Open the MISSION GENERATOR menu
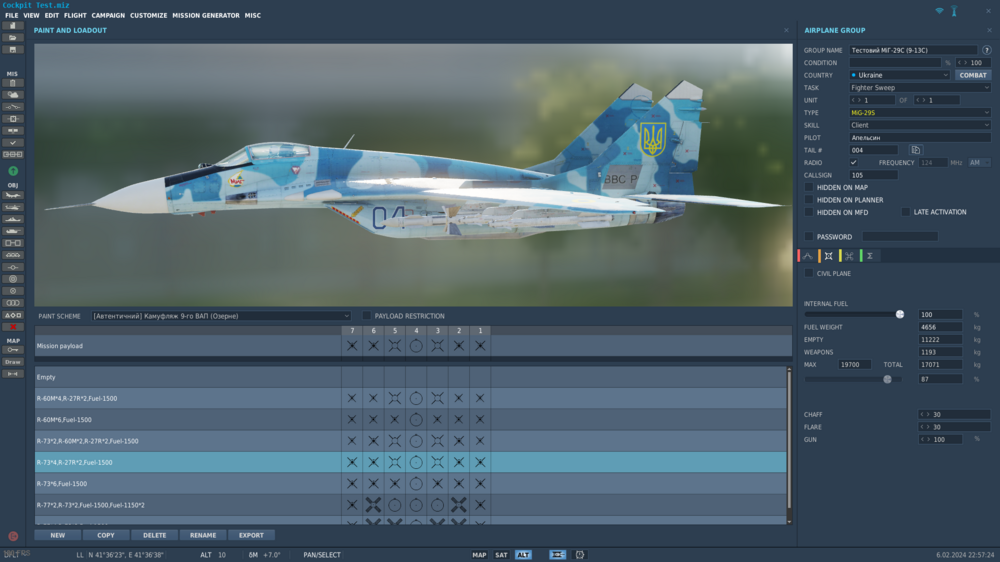The width and height of the screenshot is (1000, 562). [206, 15]
